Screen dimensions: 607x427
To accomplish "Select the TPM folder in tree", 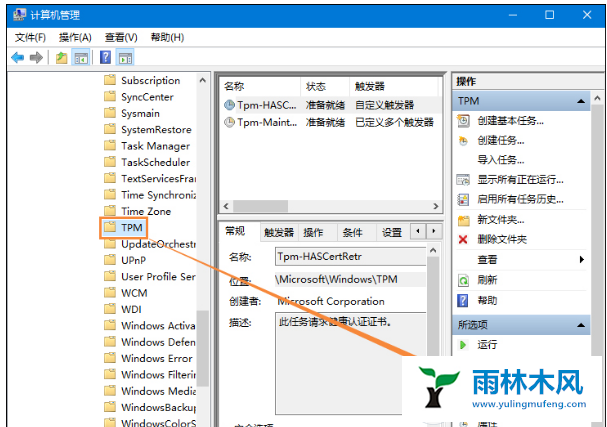I will [132, 228].
